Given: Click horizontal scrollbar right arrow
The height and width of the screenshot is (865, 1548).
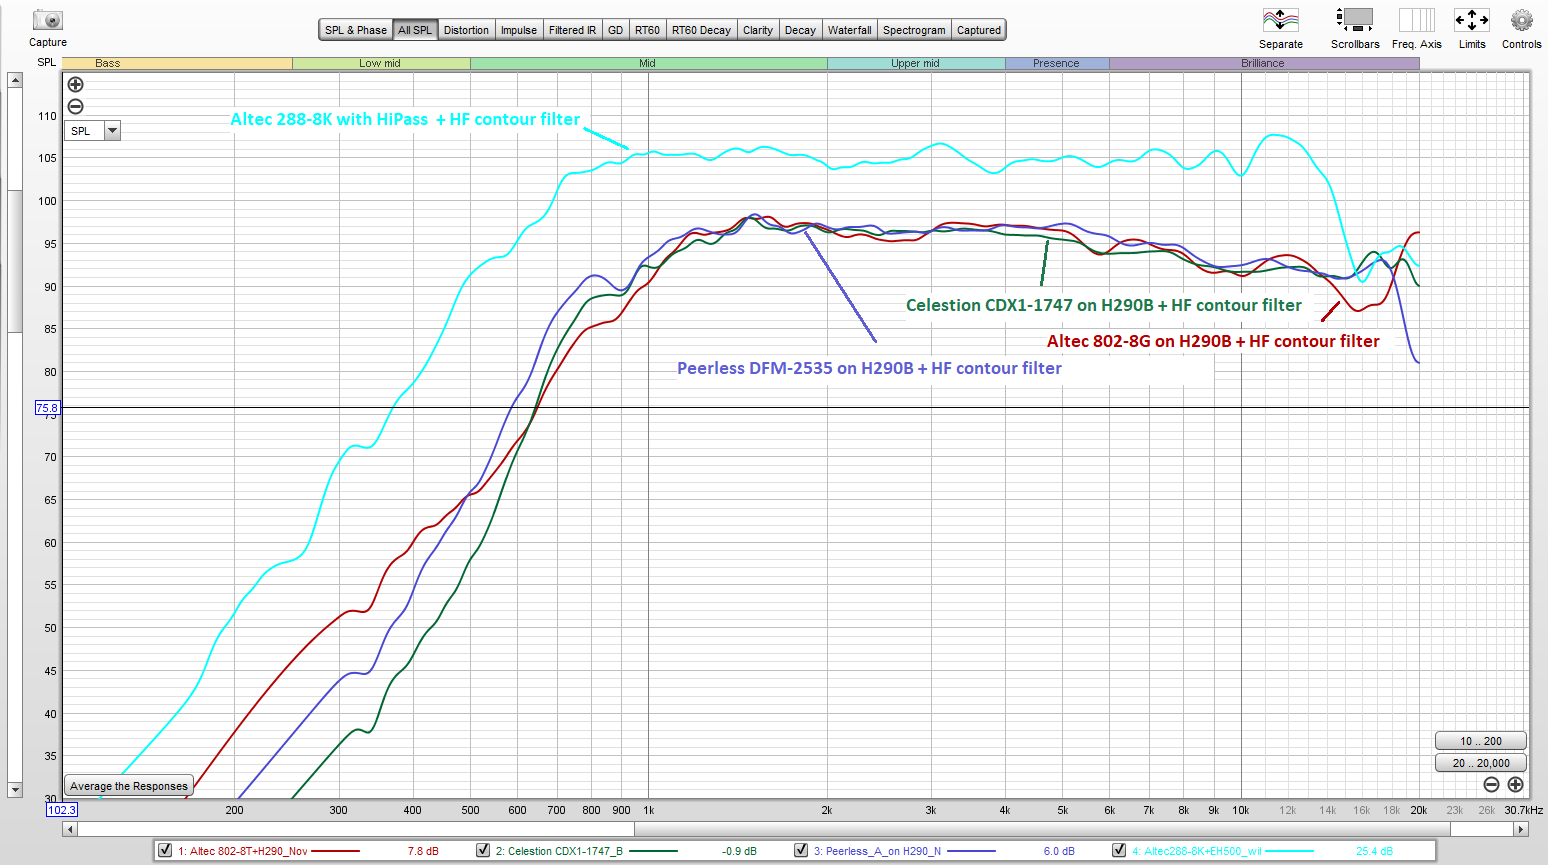Looking at the screenshot, I should [x=1521, y=829].
